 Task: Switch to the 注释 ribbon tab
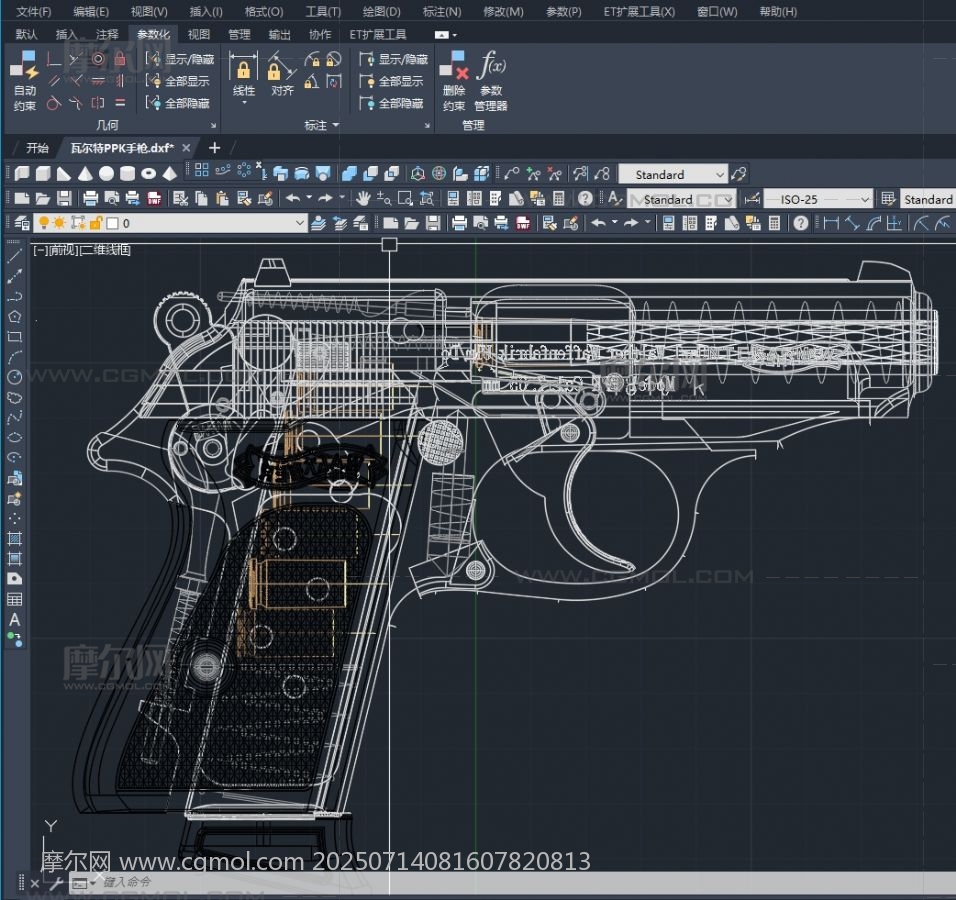pos(107,34)
